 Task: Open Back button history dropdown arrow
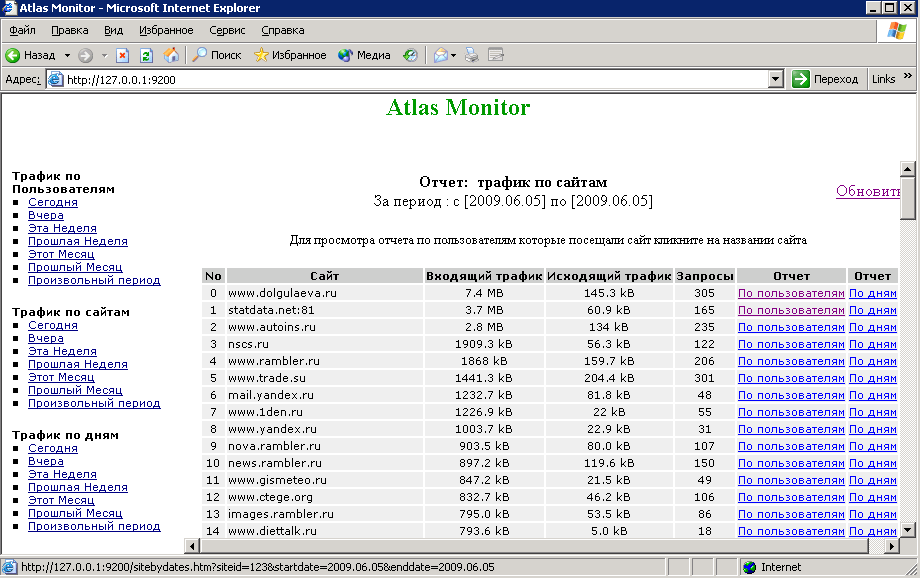click(x=67, y=55)
